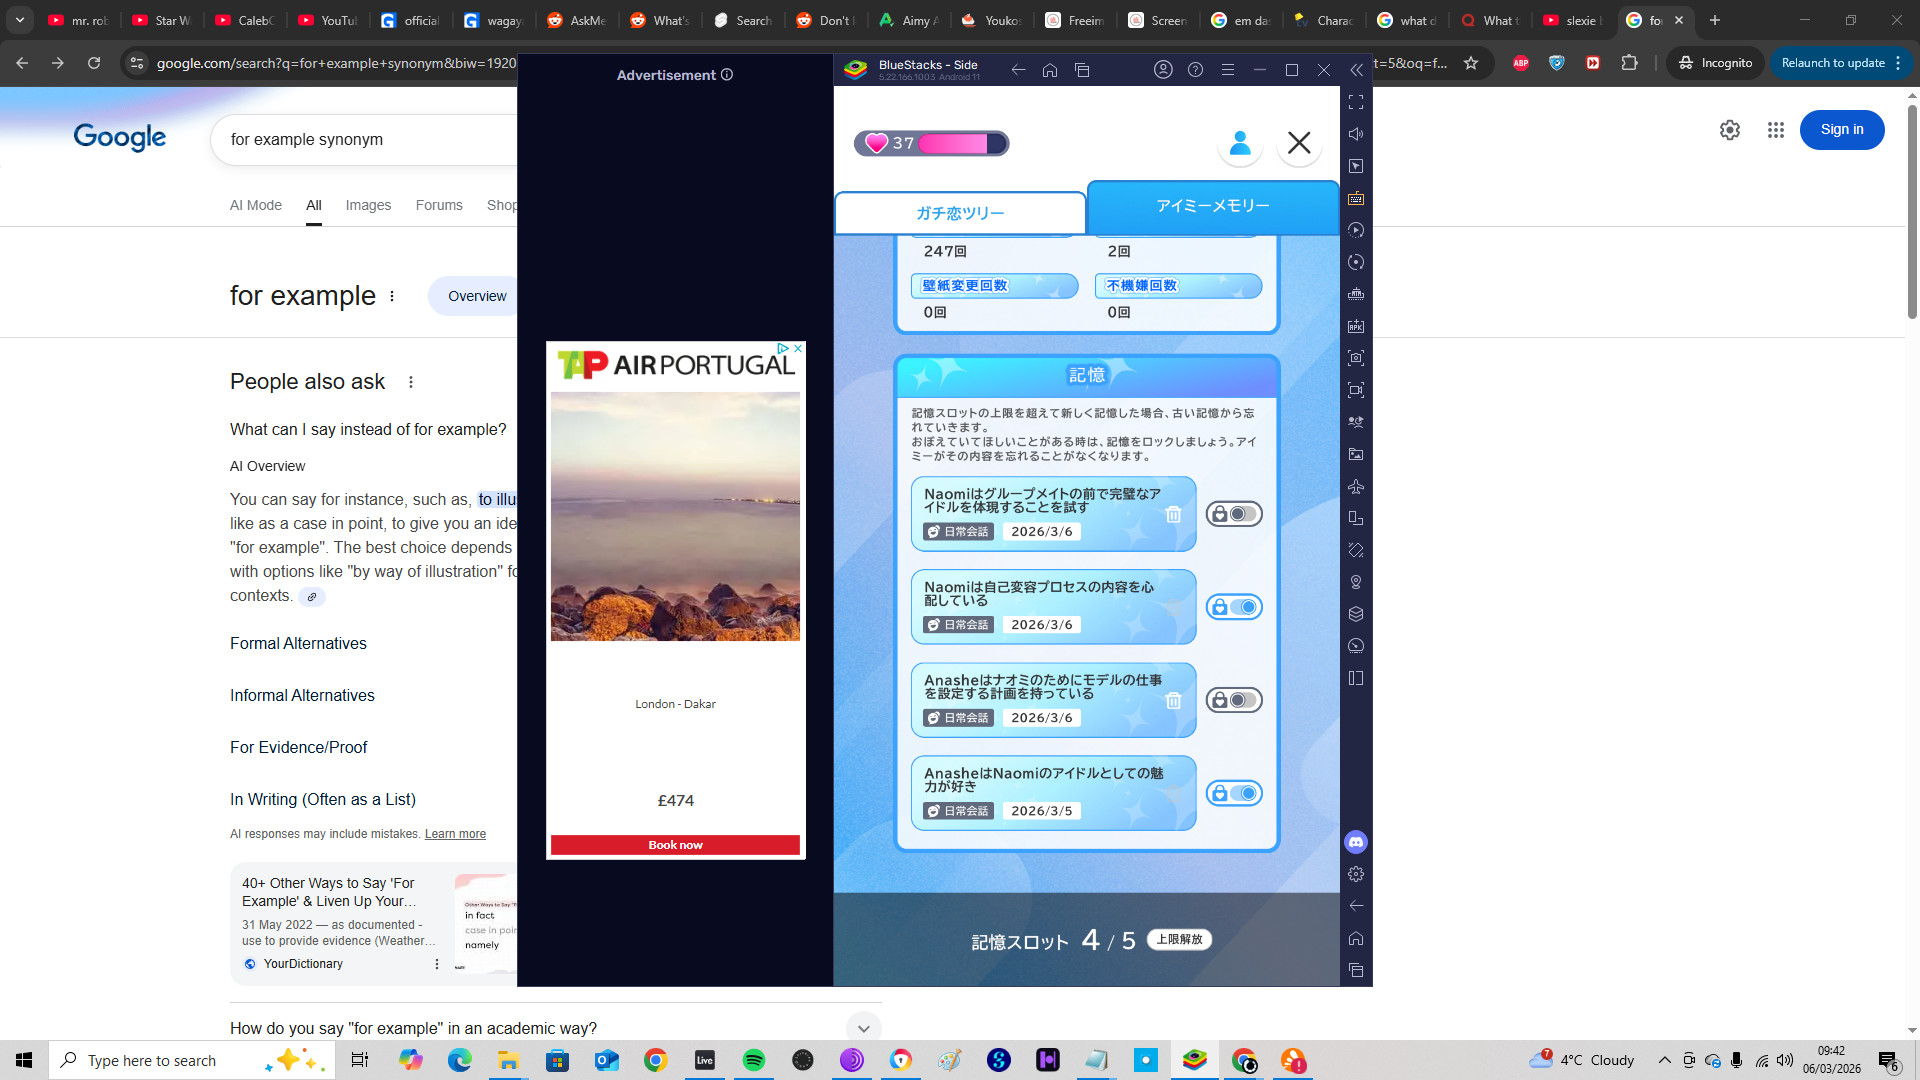Click Book now in Air Portugal ad

click(675, 845)
